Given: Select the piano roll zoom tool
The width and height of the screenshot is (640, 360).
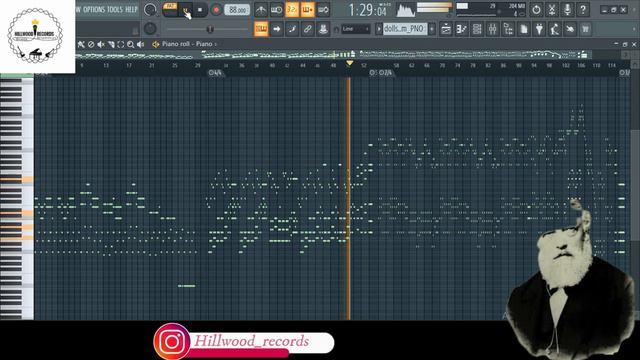Looking at the screenshot, I should coord(131,44).
